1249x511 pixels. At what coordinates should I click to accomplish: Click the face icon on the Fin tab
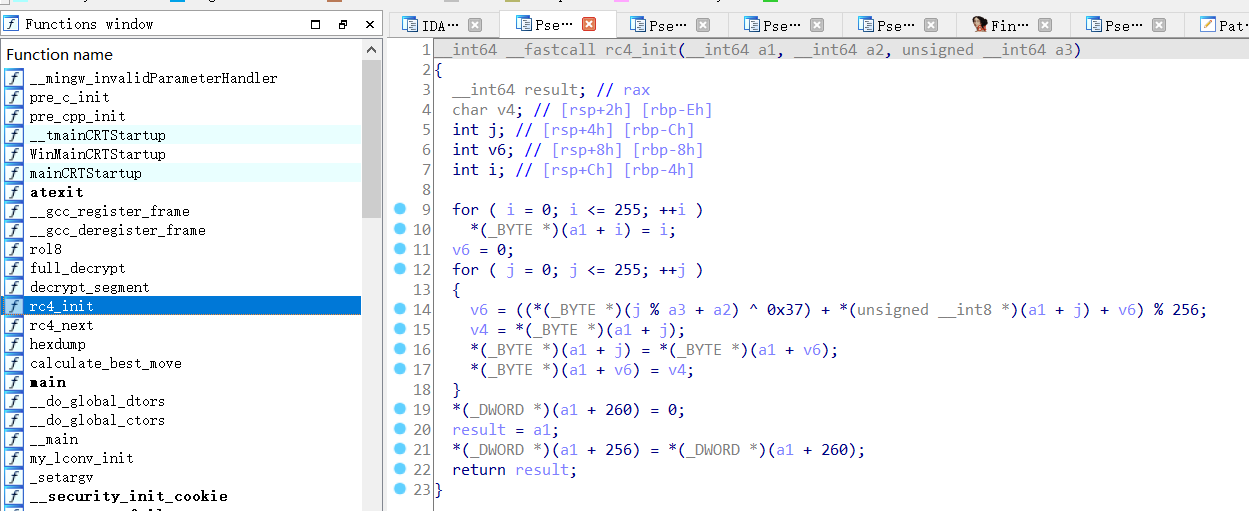pyautogui.click(x=980, y=26)
